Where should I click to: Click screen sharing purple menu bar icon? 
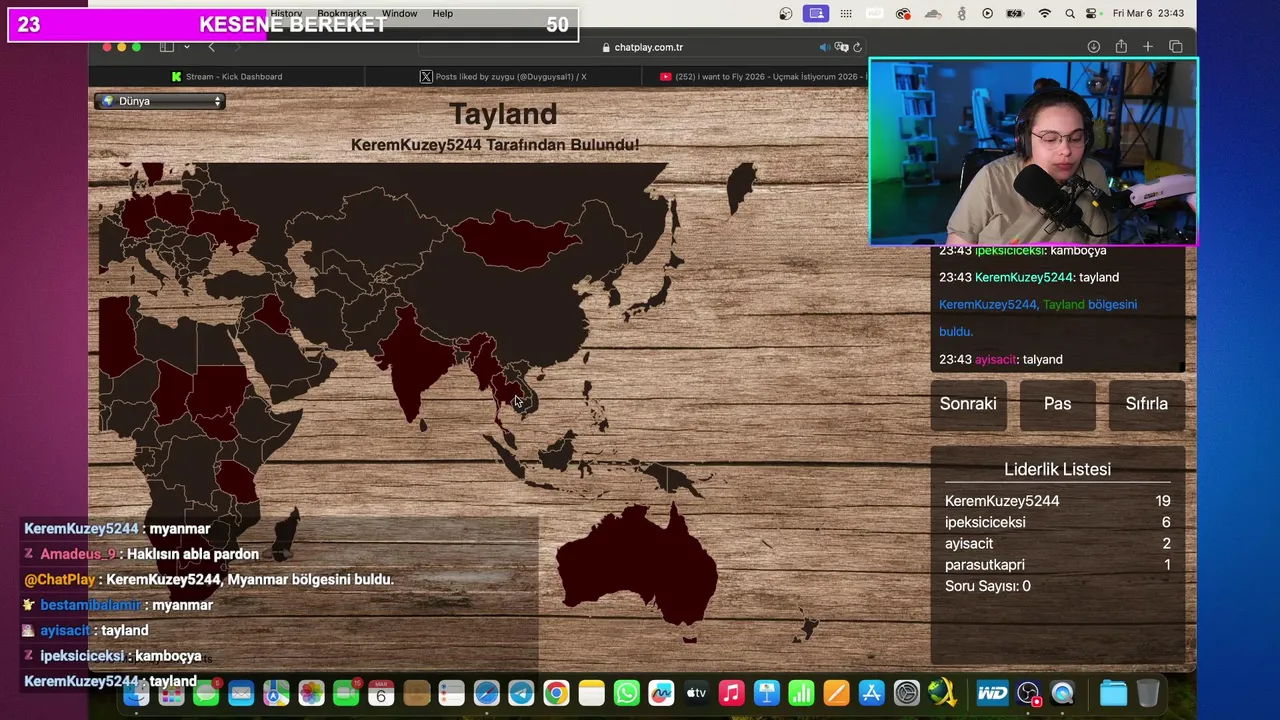[817, 14]
